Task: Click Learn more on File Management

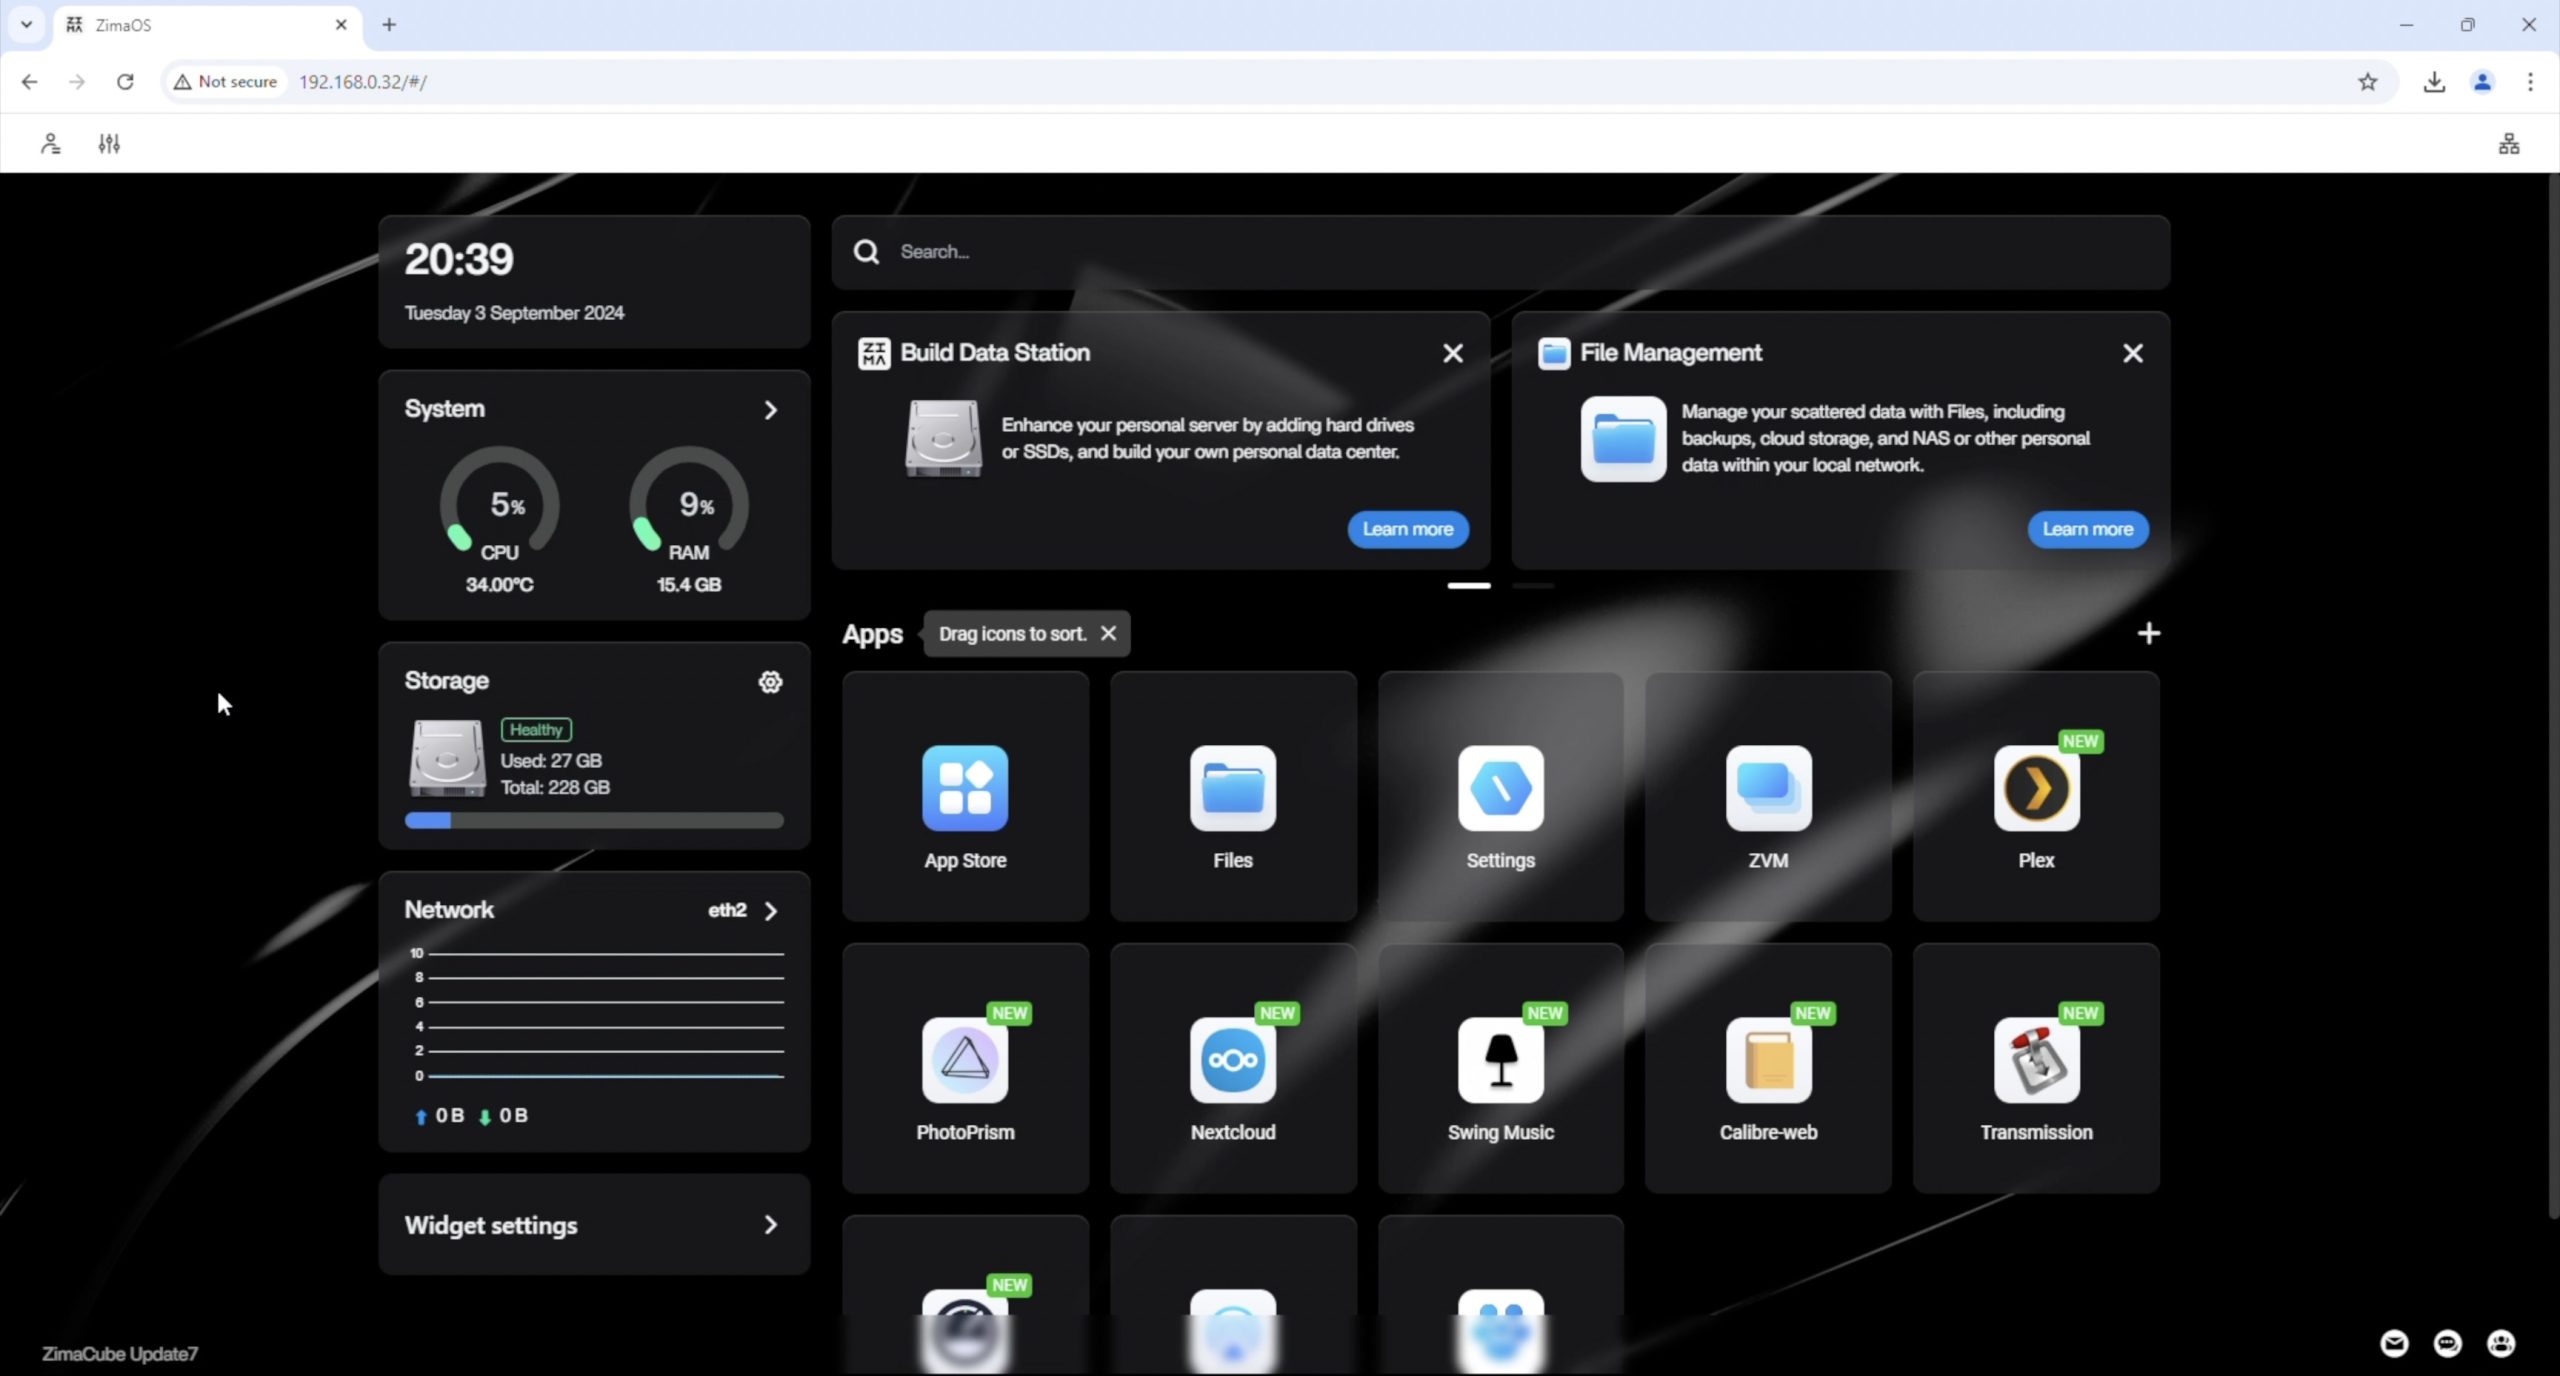Action: [x=2087, y=529]
